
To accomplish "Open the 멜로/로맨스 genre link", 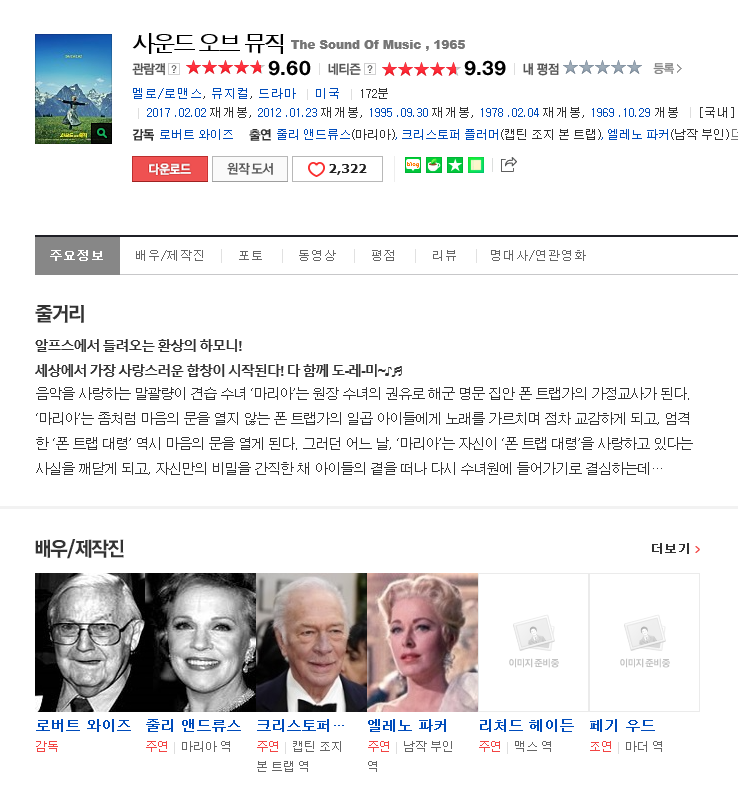I will pos(167,93).
